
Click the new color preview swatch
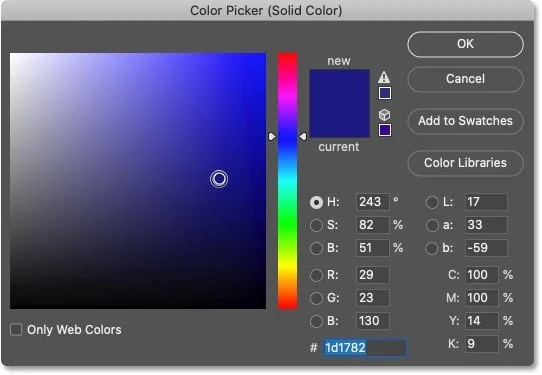click(x=339, y=86)
